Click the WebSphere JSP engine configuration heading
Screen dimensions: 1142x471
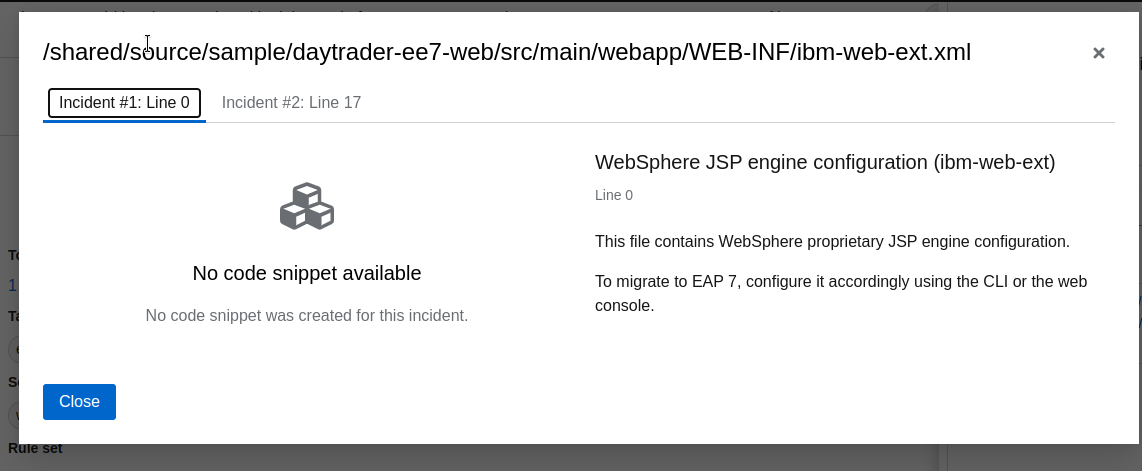click(825, 162)
